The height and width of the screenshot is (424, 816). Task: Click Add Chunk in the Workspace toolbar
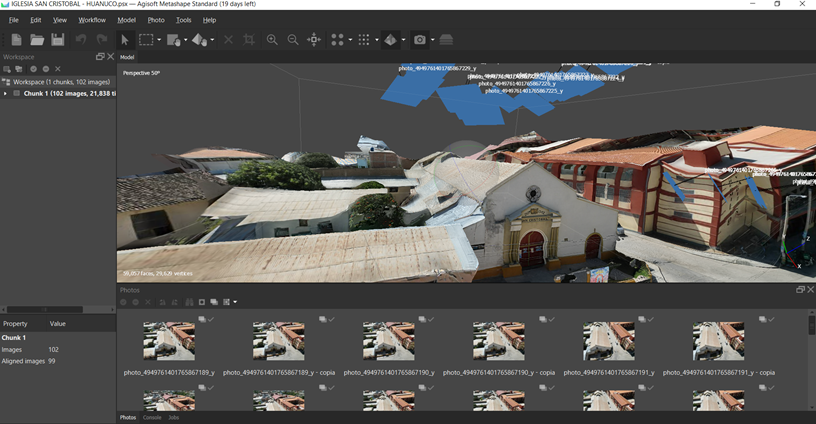(x=7, y=69)
